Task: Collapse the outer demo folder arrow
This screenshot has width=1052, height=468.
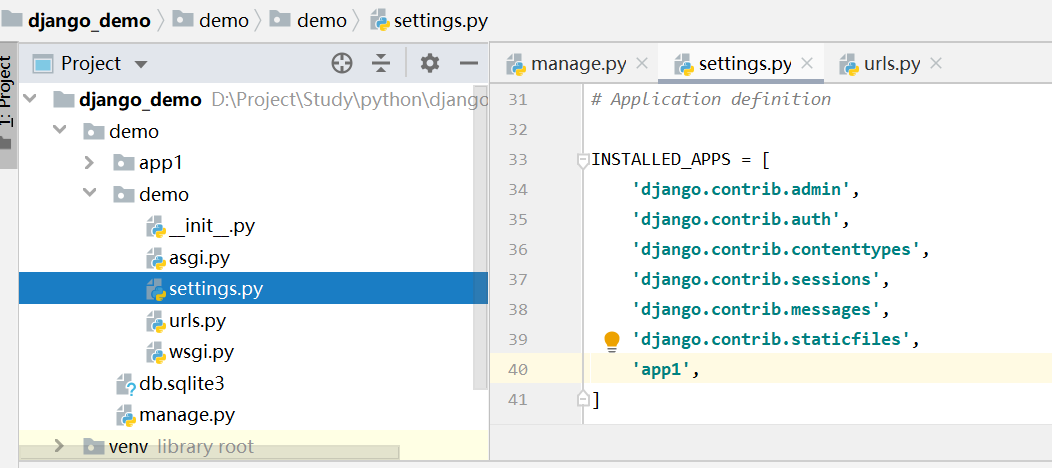Action: point(60,131)
